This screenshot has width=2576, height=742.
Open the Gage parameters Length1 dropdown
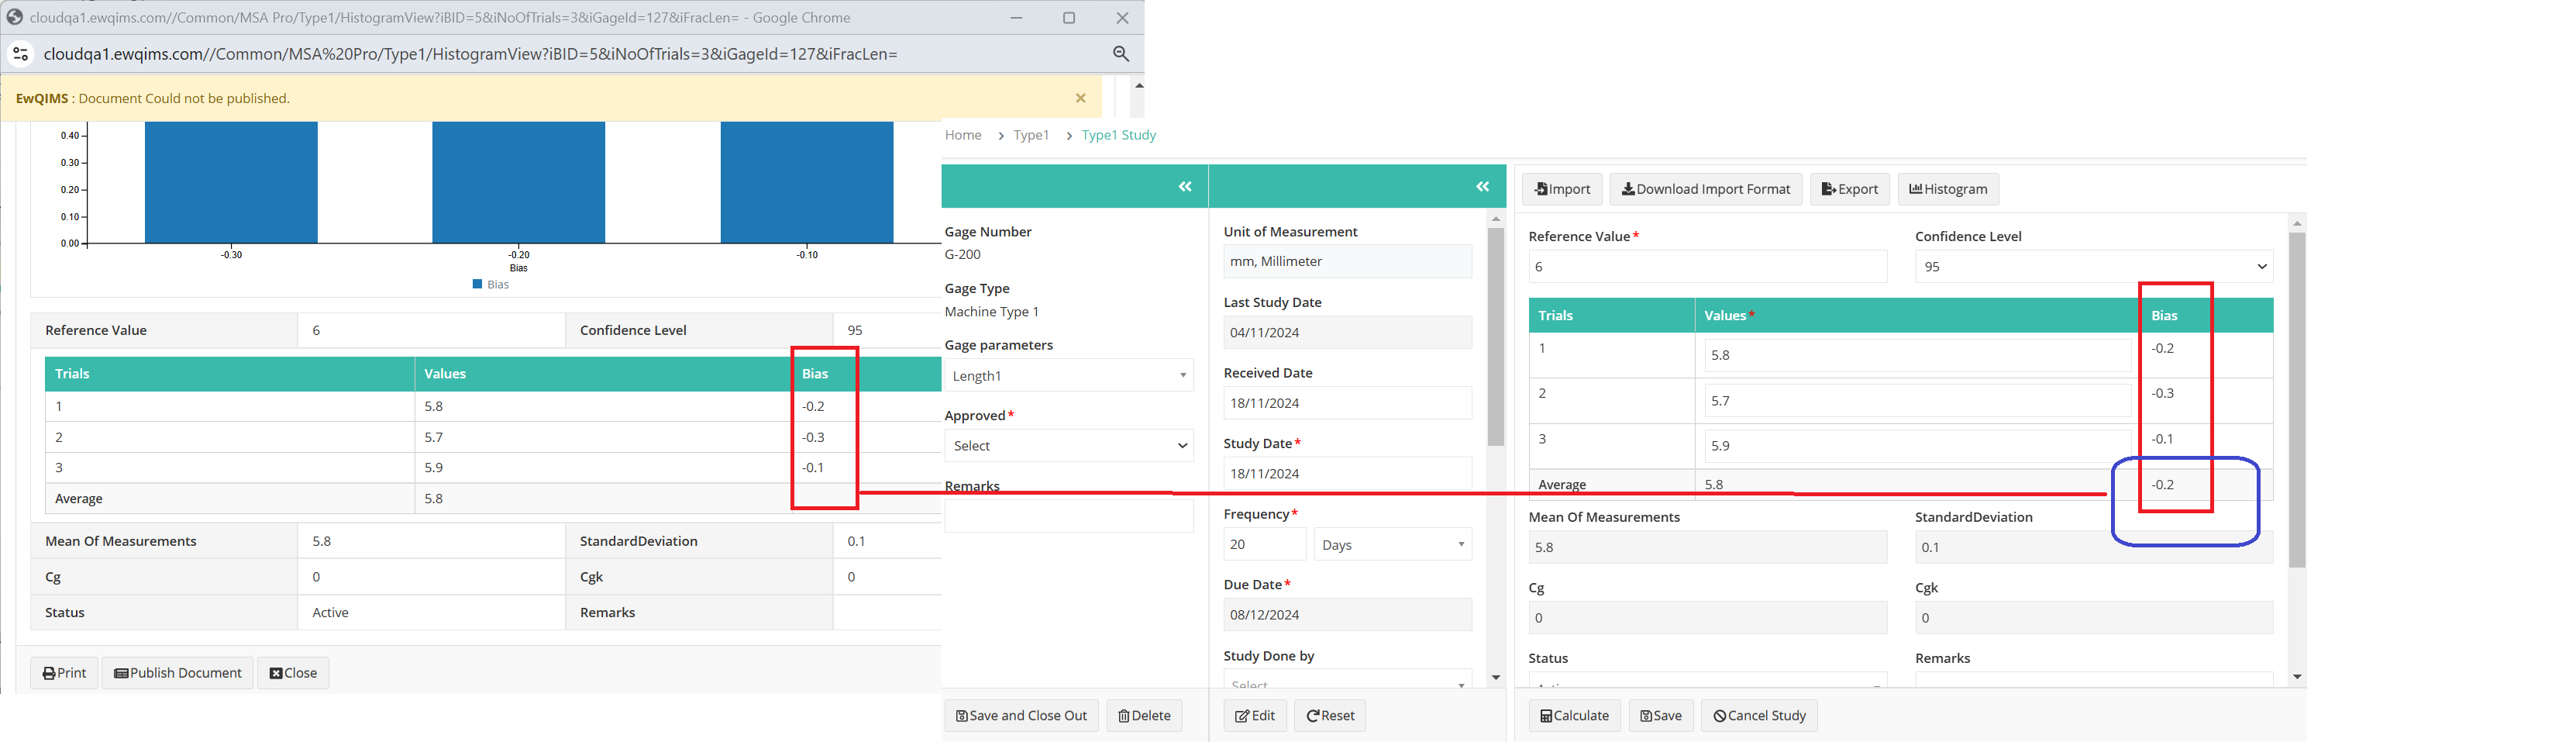point(1069,375)
